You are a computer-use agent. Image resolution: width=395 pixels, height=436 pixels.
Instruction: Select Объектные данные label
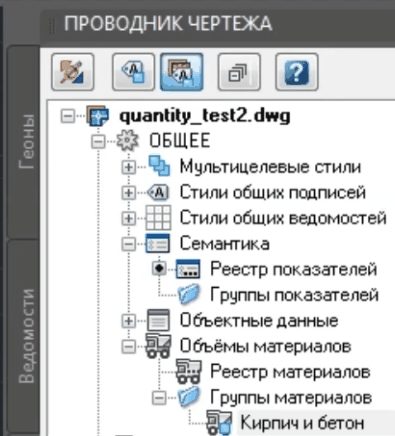click(x=259, y=320)
